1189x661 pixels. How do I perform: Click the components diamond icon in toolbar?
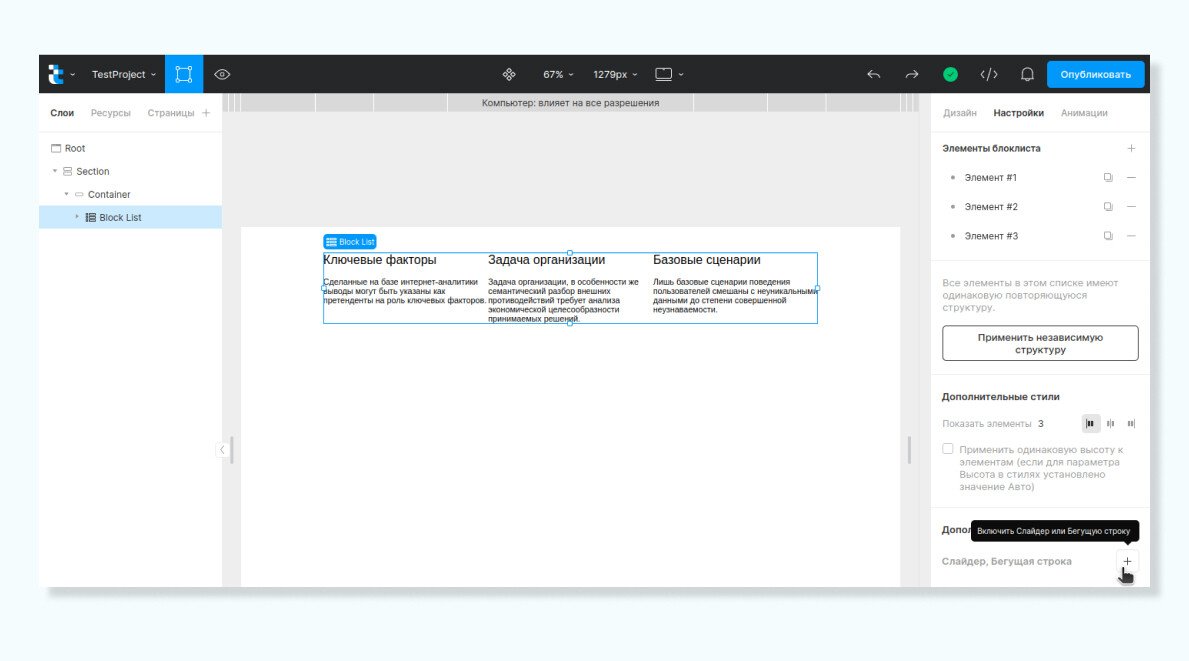coord(509,74)
